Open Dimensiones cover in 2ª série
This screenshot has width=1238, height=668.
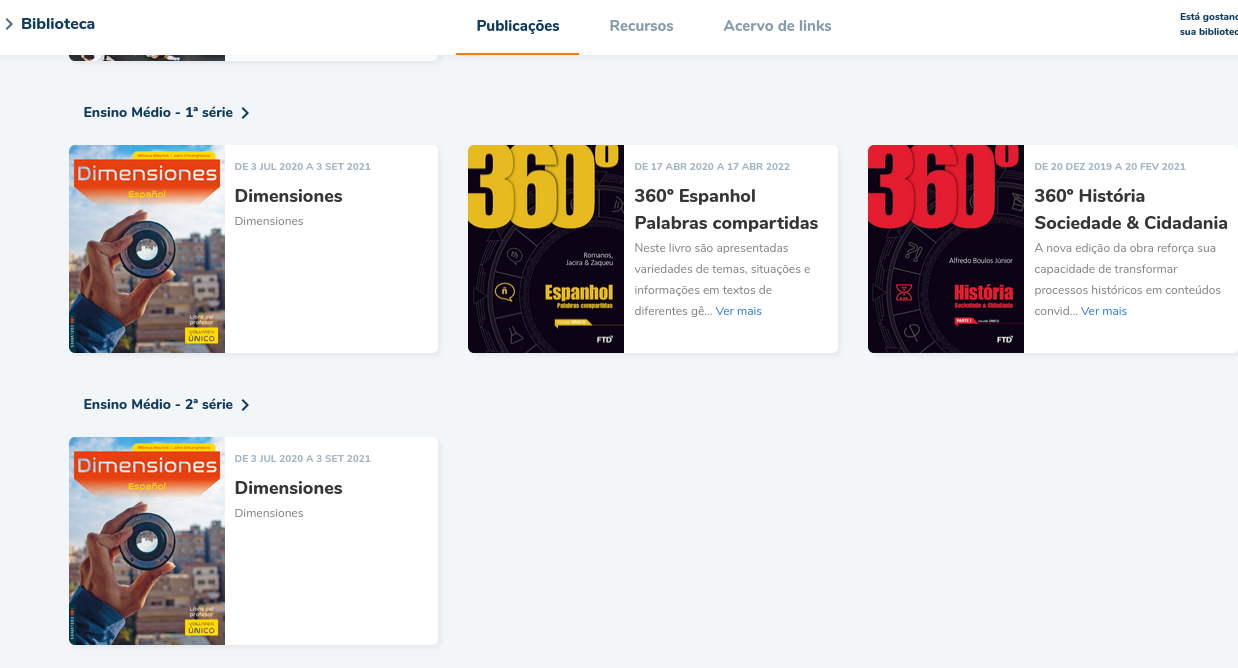(147, 541)
